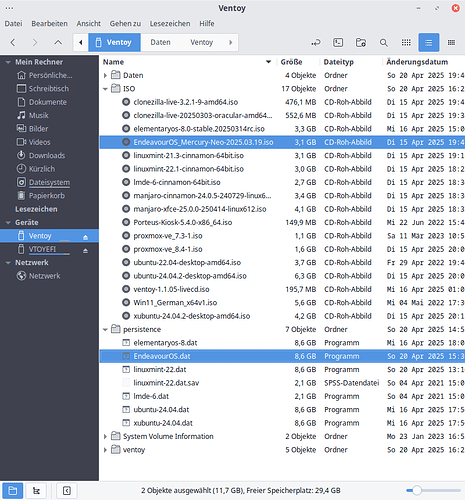Show tree view sidebar button
Screen dimensions: 465x500
tap(36, 490)
